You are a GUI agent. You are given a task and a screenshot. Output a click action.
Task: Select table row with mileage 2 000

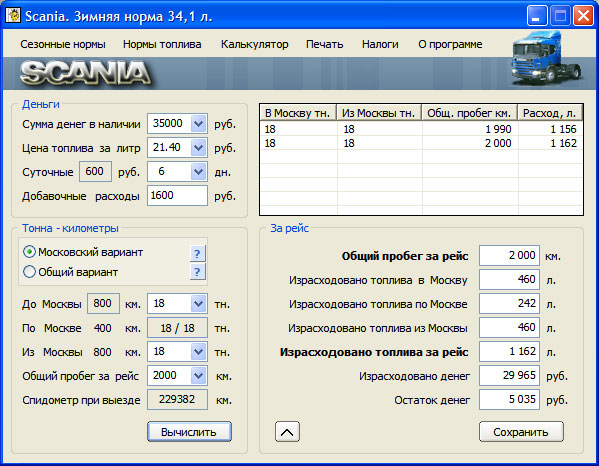[x=421, y=143]
